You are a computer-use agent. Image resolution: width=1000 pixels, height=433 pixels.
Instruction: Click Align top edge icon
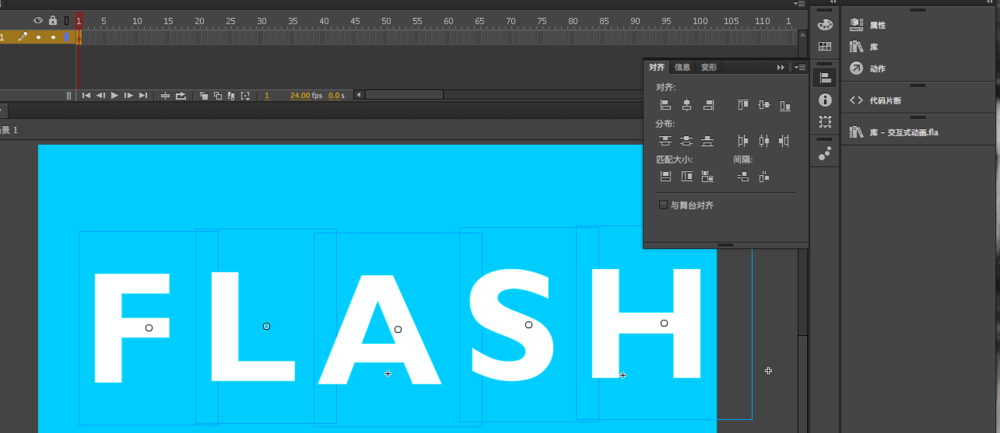pos(743,105)
